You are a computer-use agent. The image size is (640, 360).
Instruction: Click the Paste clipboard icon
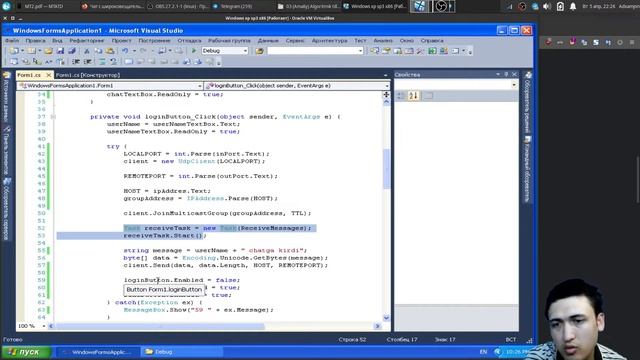[110, 51]
